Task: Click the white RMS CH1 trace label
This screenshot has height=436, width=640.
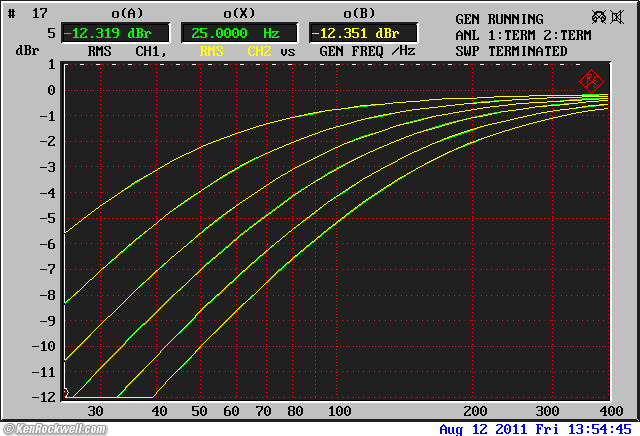Action: click(124, 50)
